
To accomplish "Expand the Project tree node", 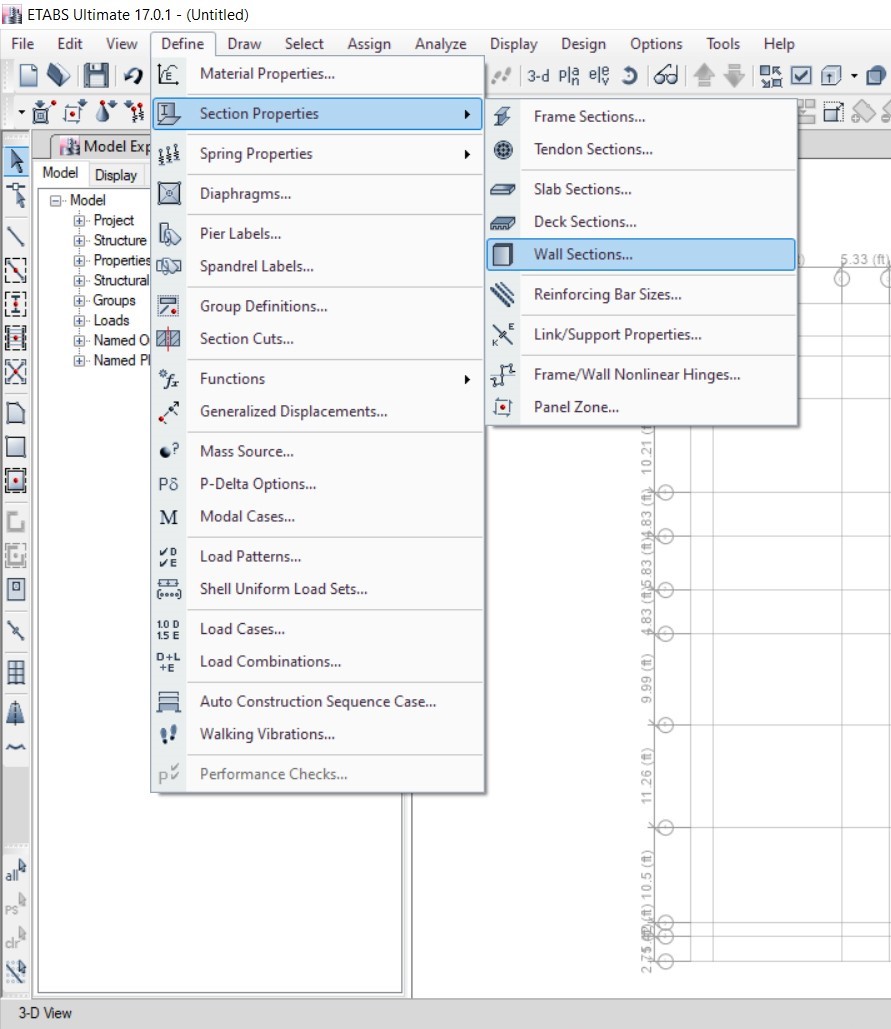I will point(80,221).
